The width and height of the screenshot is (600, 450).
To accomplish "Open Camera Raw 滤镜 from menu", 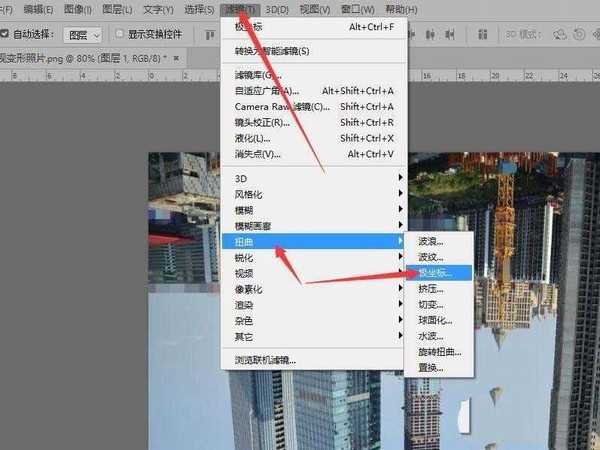I will coord(282,107).
